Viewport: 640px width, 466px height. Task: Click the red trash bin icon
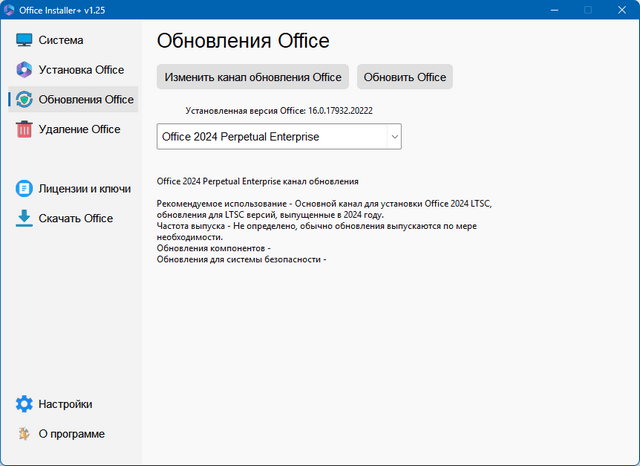25,129
